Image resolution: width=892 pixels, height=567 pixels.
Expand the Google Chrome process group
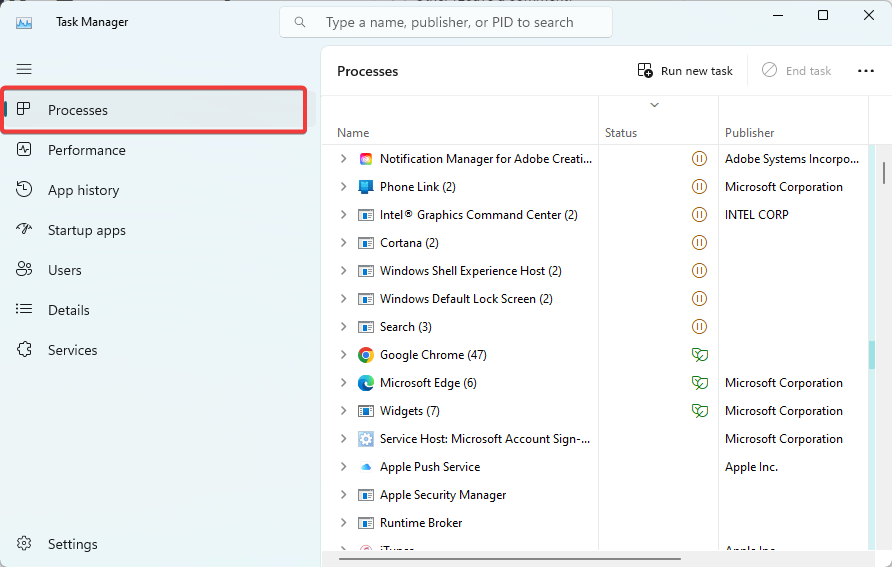(343, 354)
